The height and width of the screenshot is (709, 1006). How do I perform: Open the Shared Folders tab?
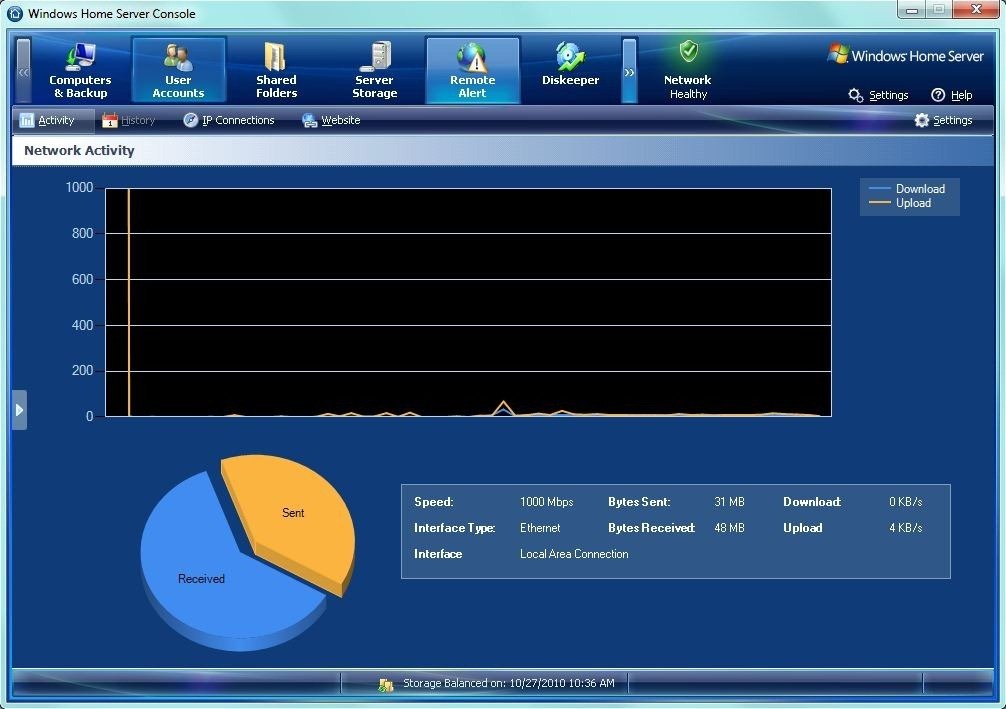pyautogui.click(x=277, y=69)
